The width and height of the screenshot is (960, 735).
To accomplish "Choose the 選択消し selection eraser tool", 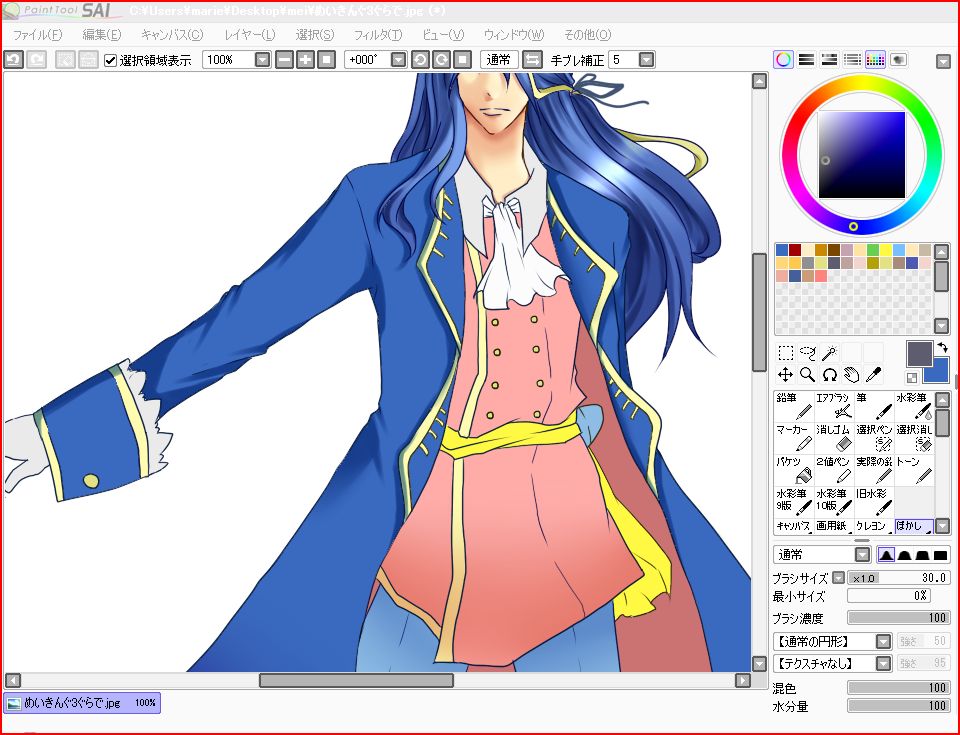I will (x=914, y=439).
